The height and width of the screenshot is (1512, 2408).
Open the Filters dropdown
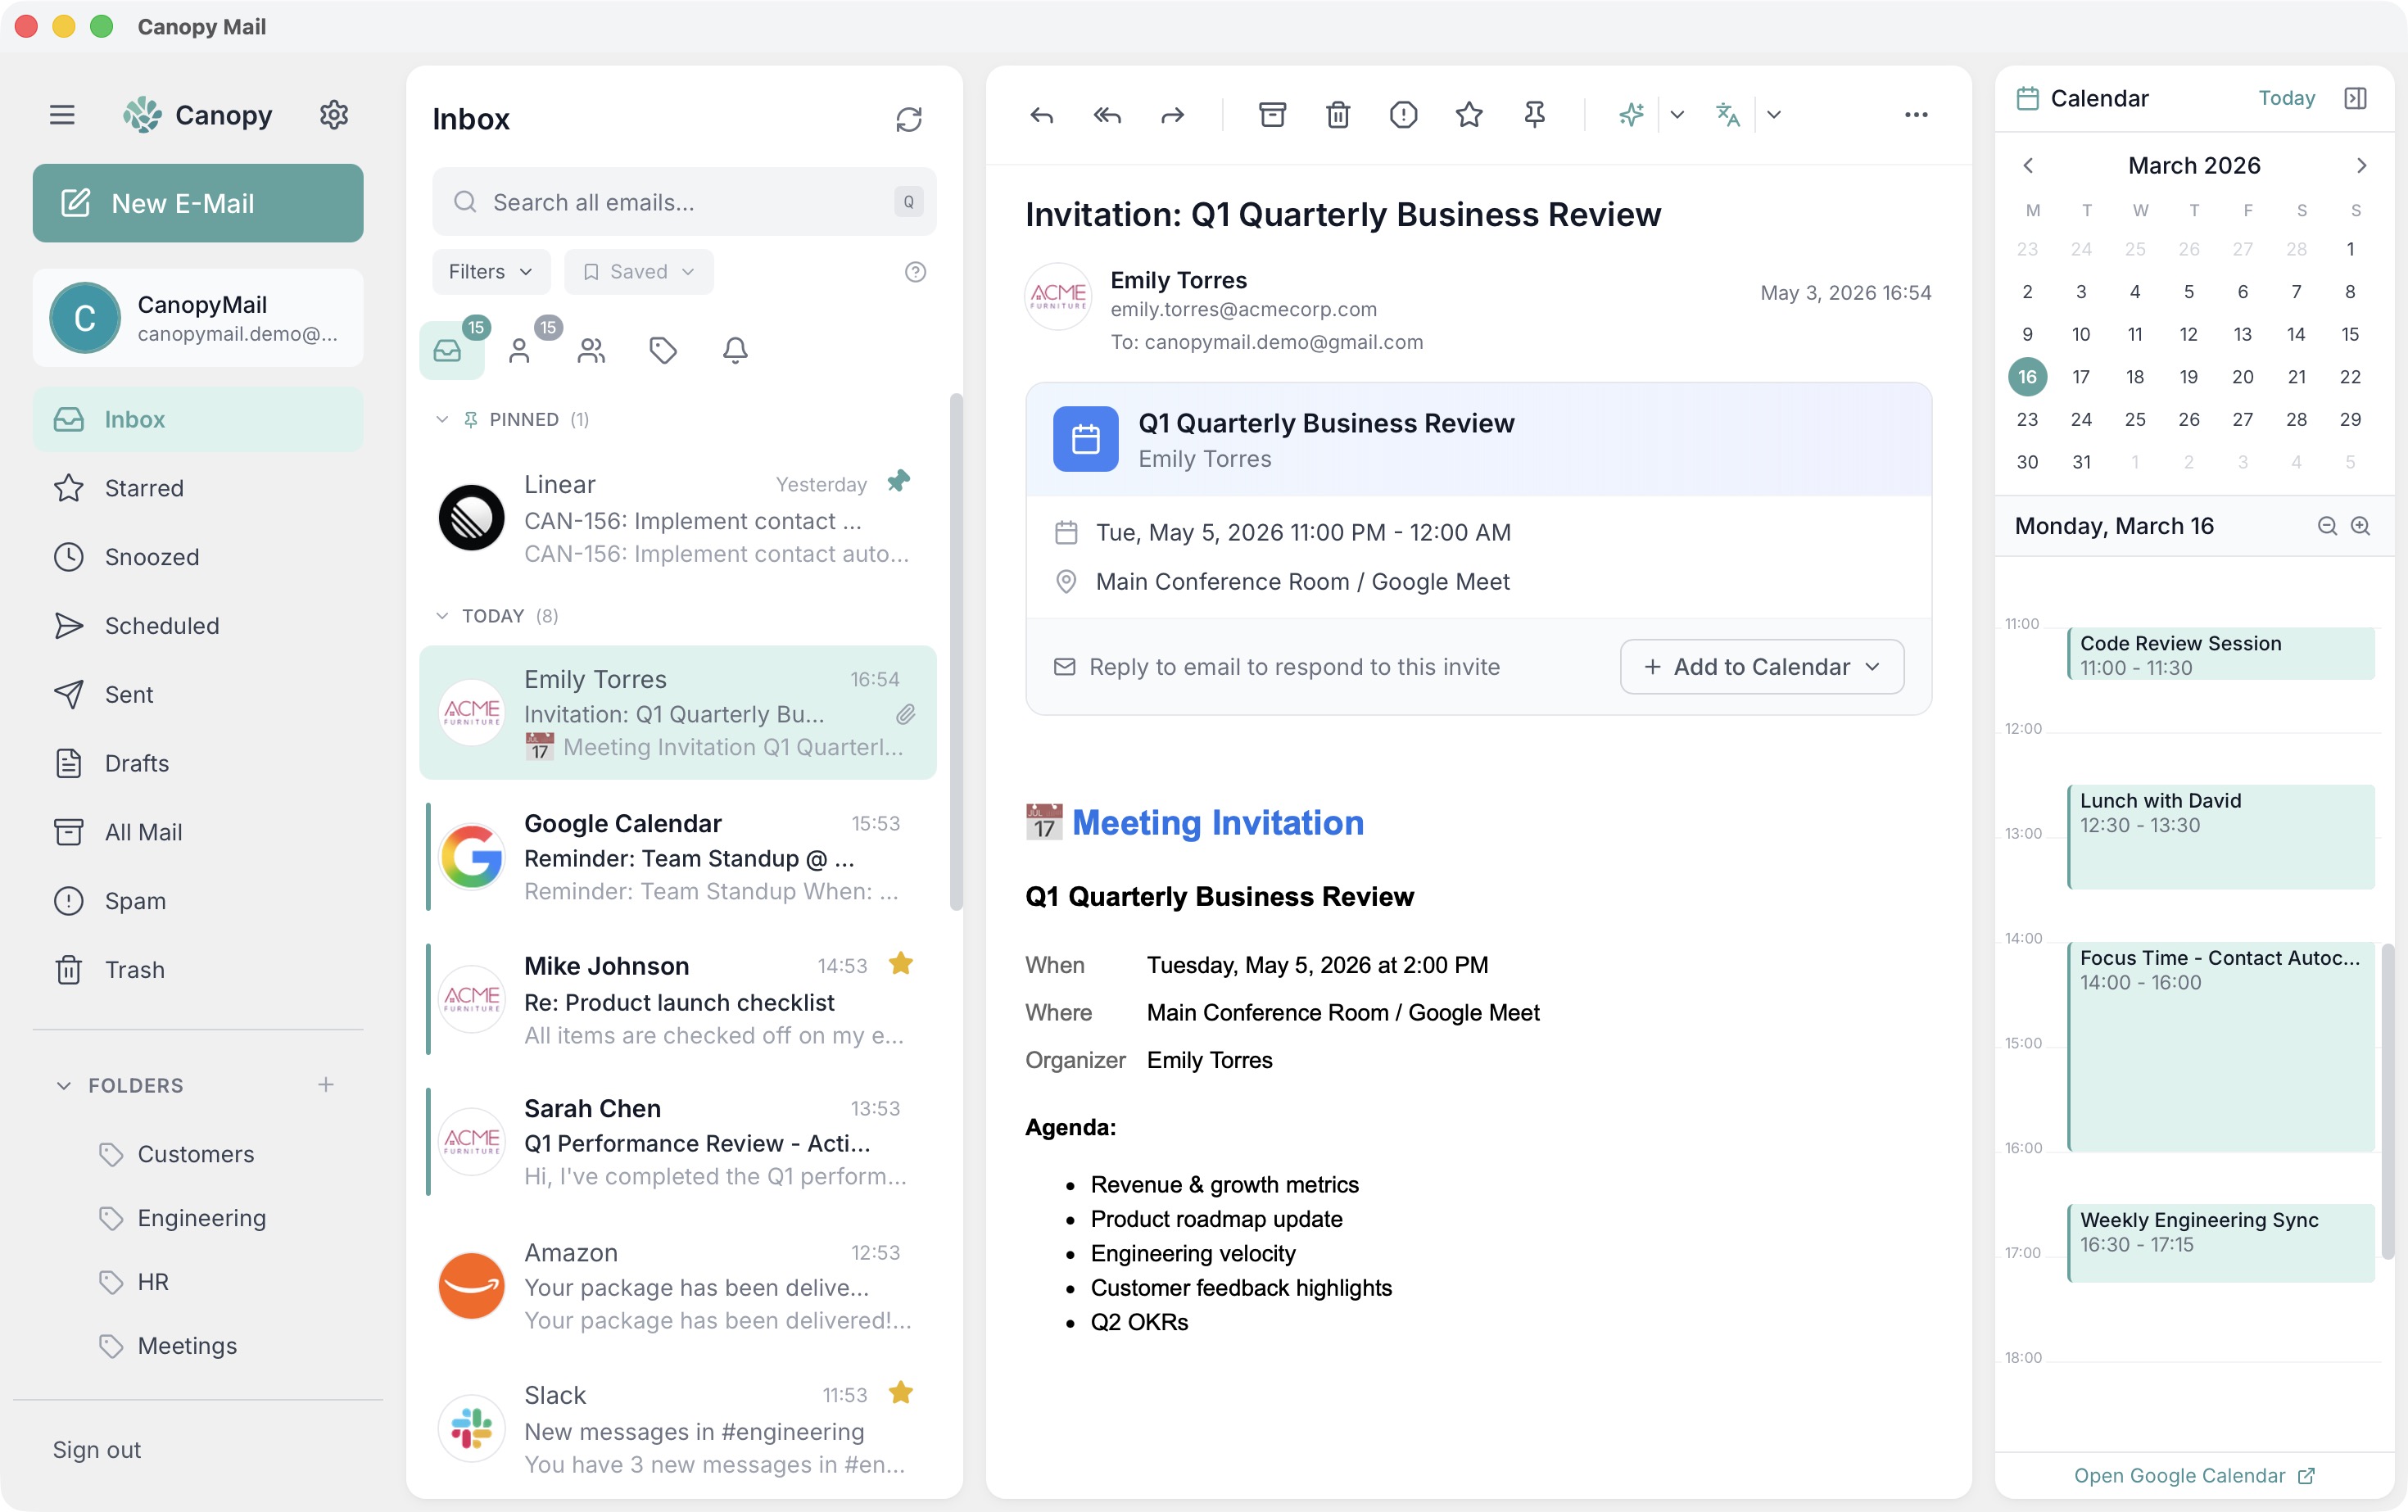coord(490,272)
